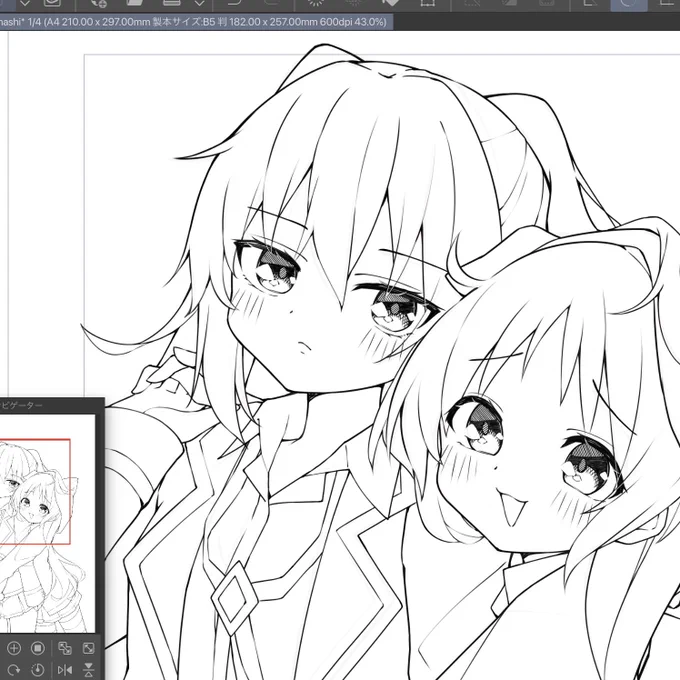This screenshot has height=680, width=680.
Task: Select the canvas tab showing A4 210.00 x 297.00mm
Action: (x=195, y=22)
